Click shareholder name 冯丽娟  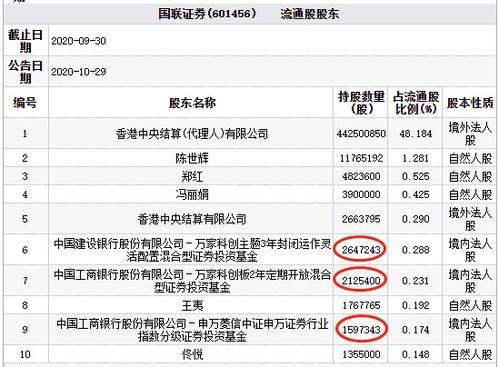tap(192, 195)
